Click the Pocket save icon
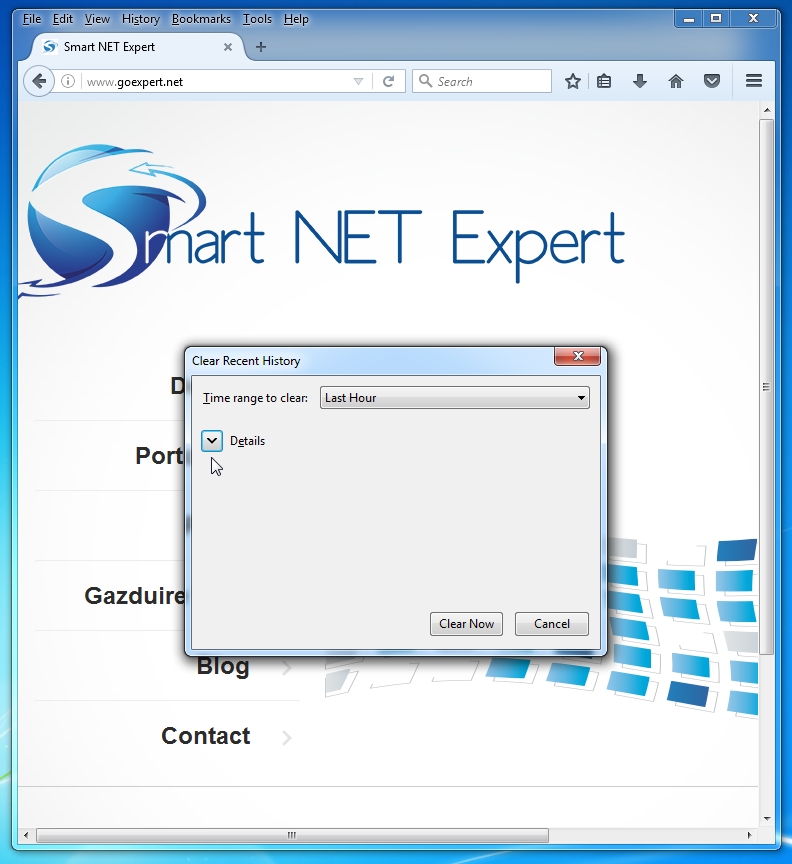792x864 pixels. click(712, 82)
